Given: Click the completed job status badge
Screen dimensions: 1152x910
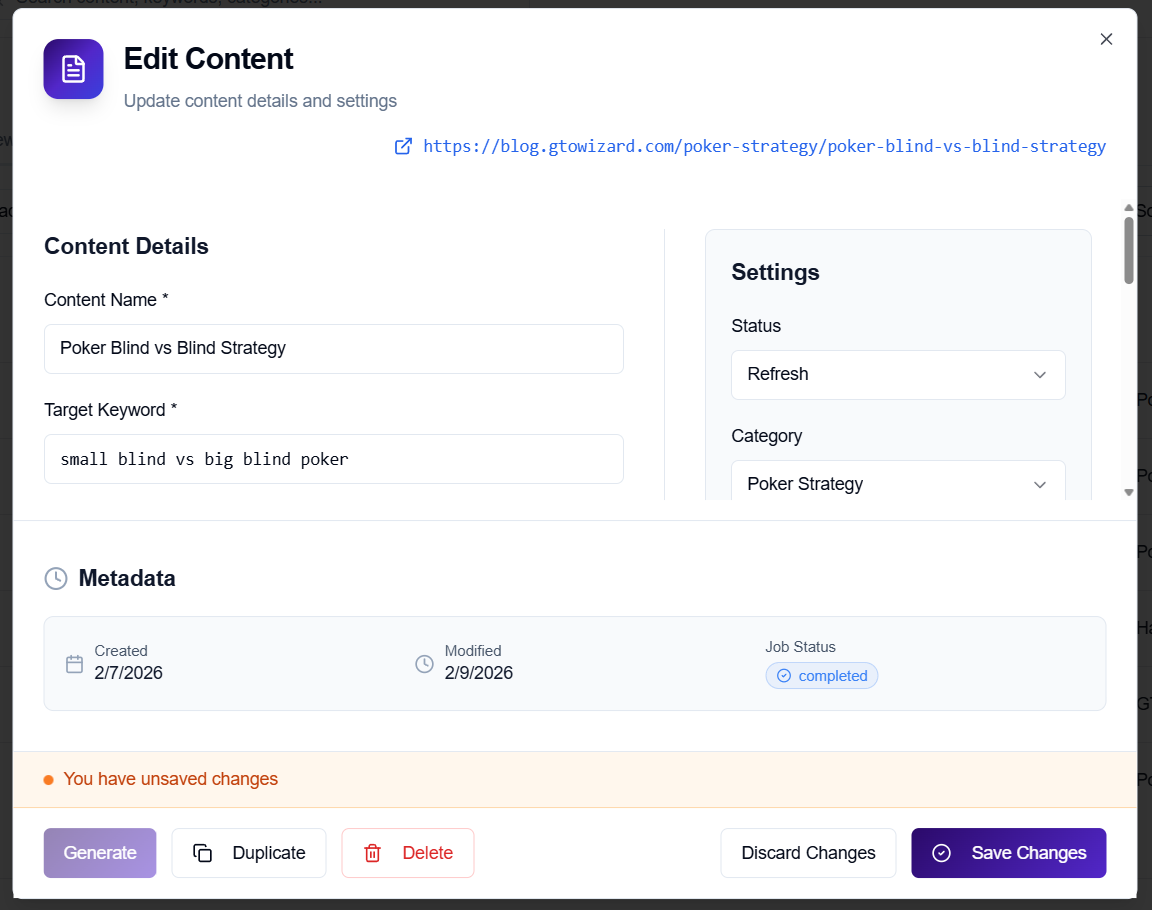Looking at the screenshot, I should (x=821, y=675).
